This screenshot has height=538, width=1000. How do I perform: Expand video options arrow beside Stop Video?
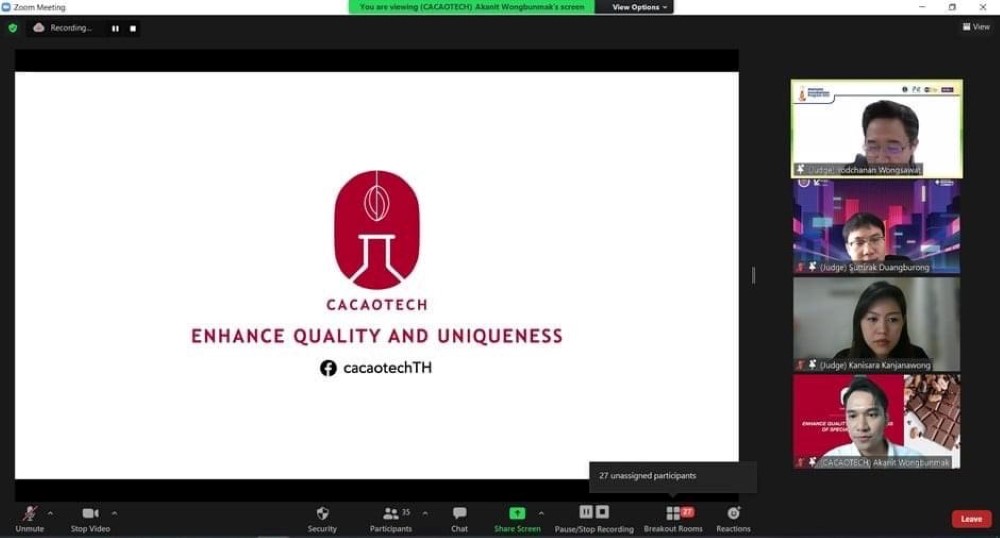pyautogui.click(x=114, y=513)
